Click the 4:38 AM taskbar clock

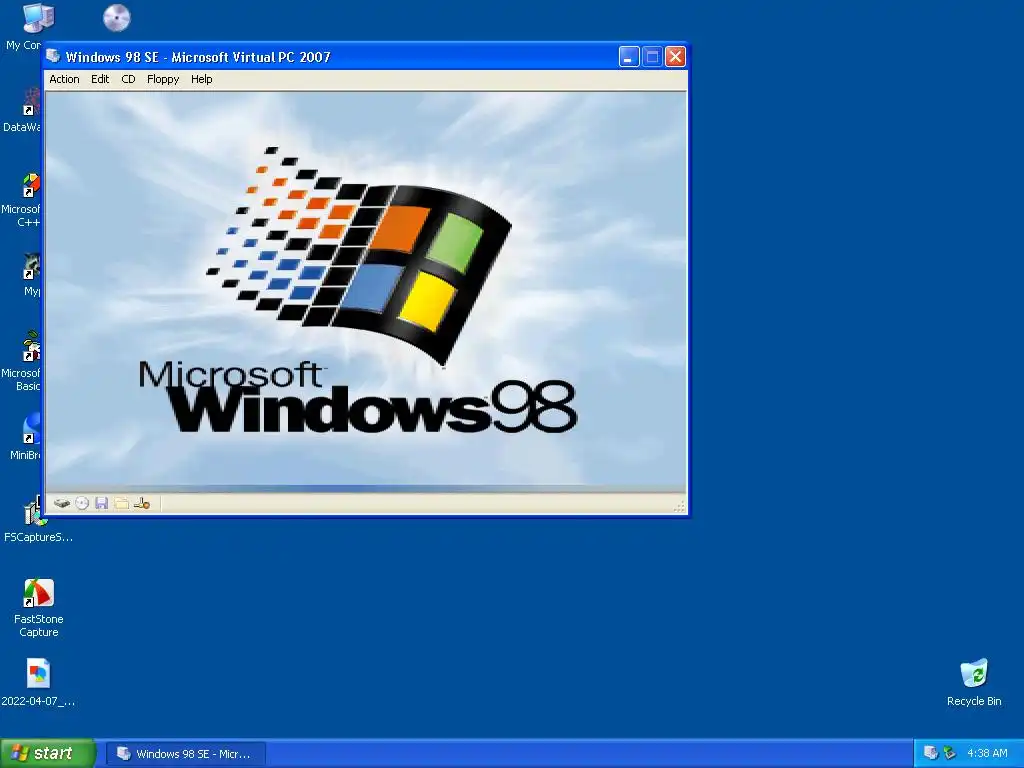point(987,753)
